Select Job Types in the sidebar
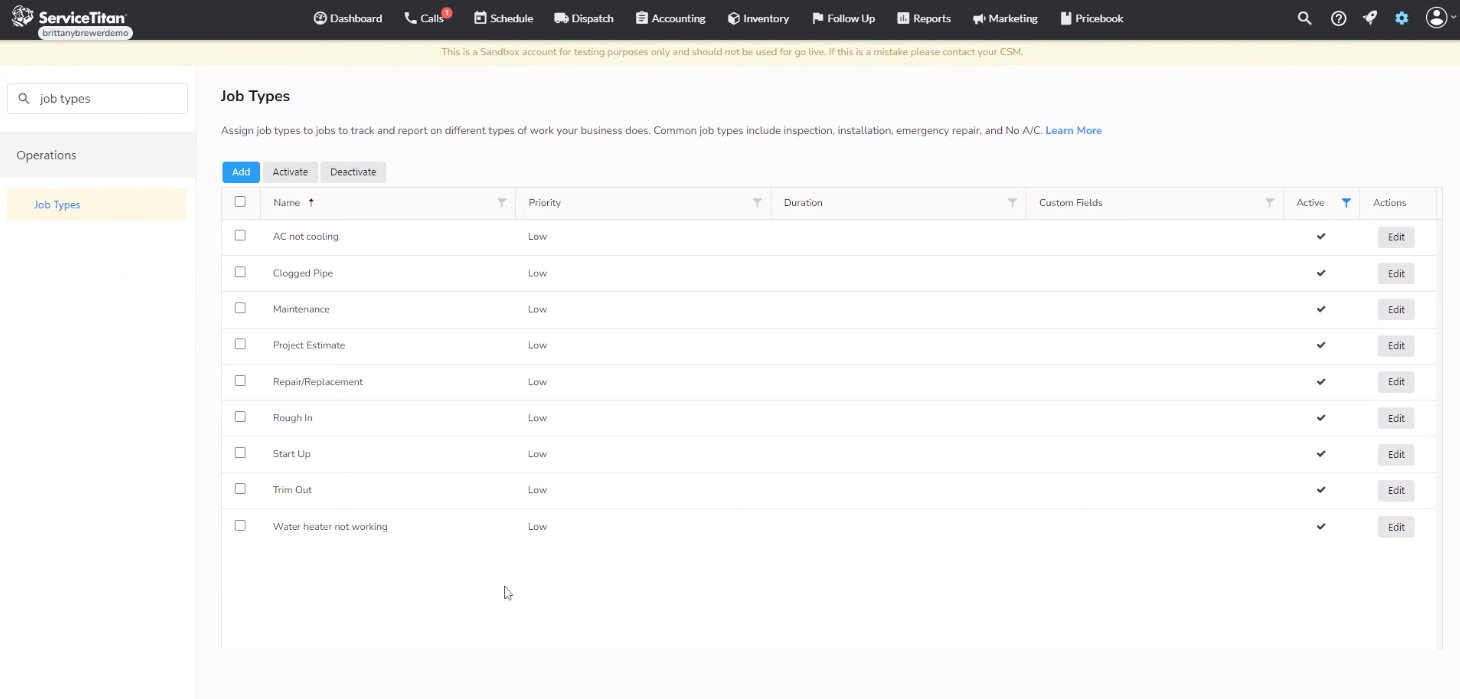 (57, 204)
